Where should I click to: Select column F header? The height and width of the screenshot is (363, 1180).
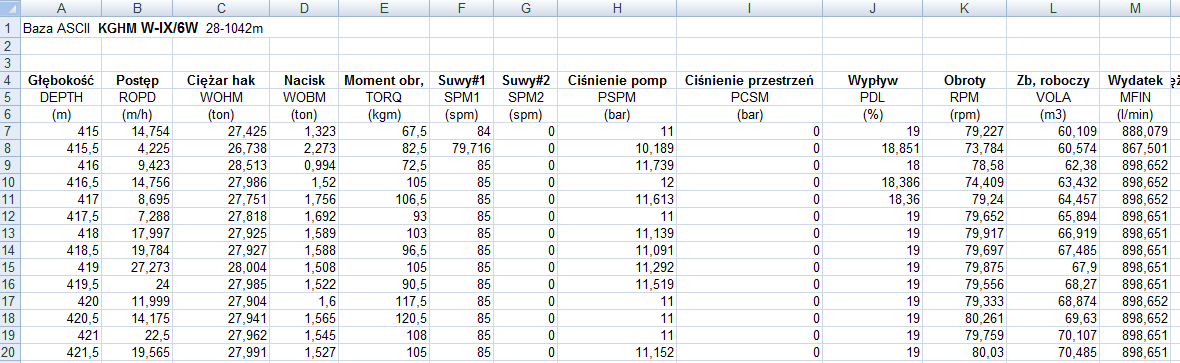461,8
